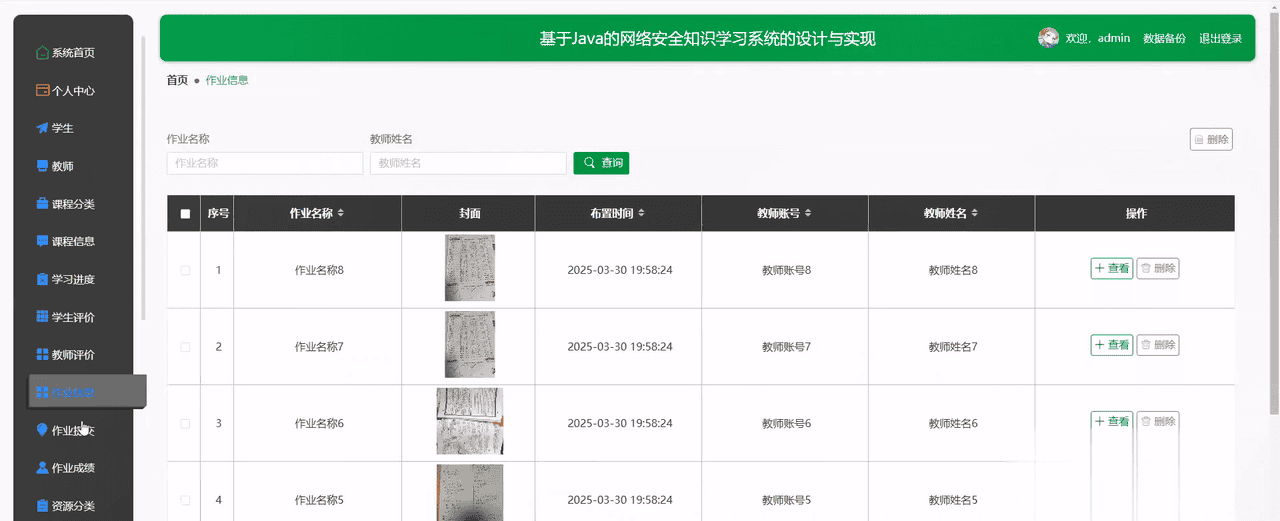Click the 教师账号8 cell

pos(786,270)
